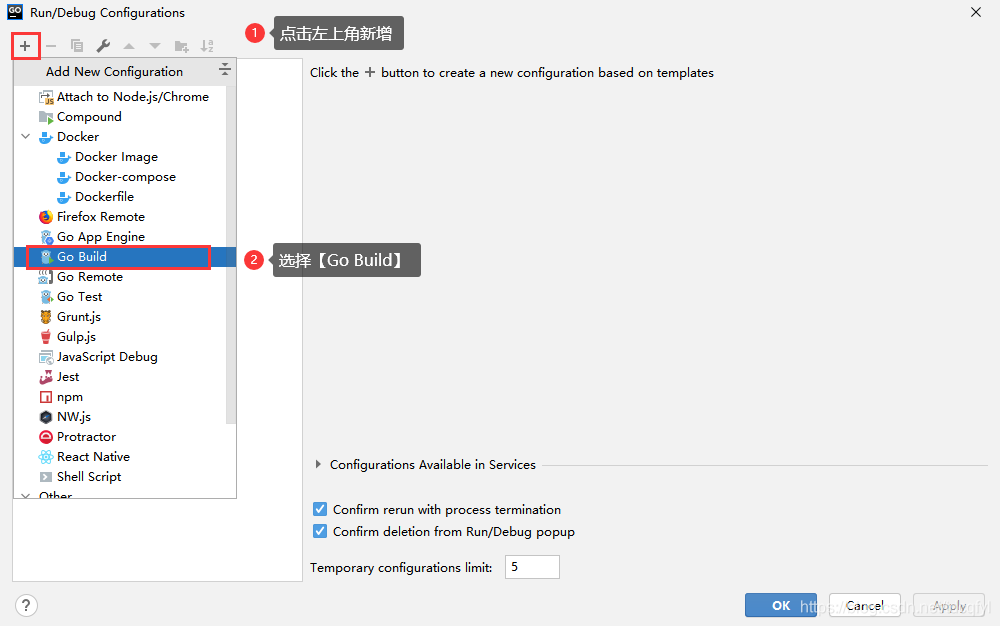Click the Sort Configurations toolbar icon
This screenshot has height=626, width=1000.
pyautogui.click(x=207, y=46)
